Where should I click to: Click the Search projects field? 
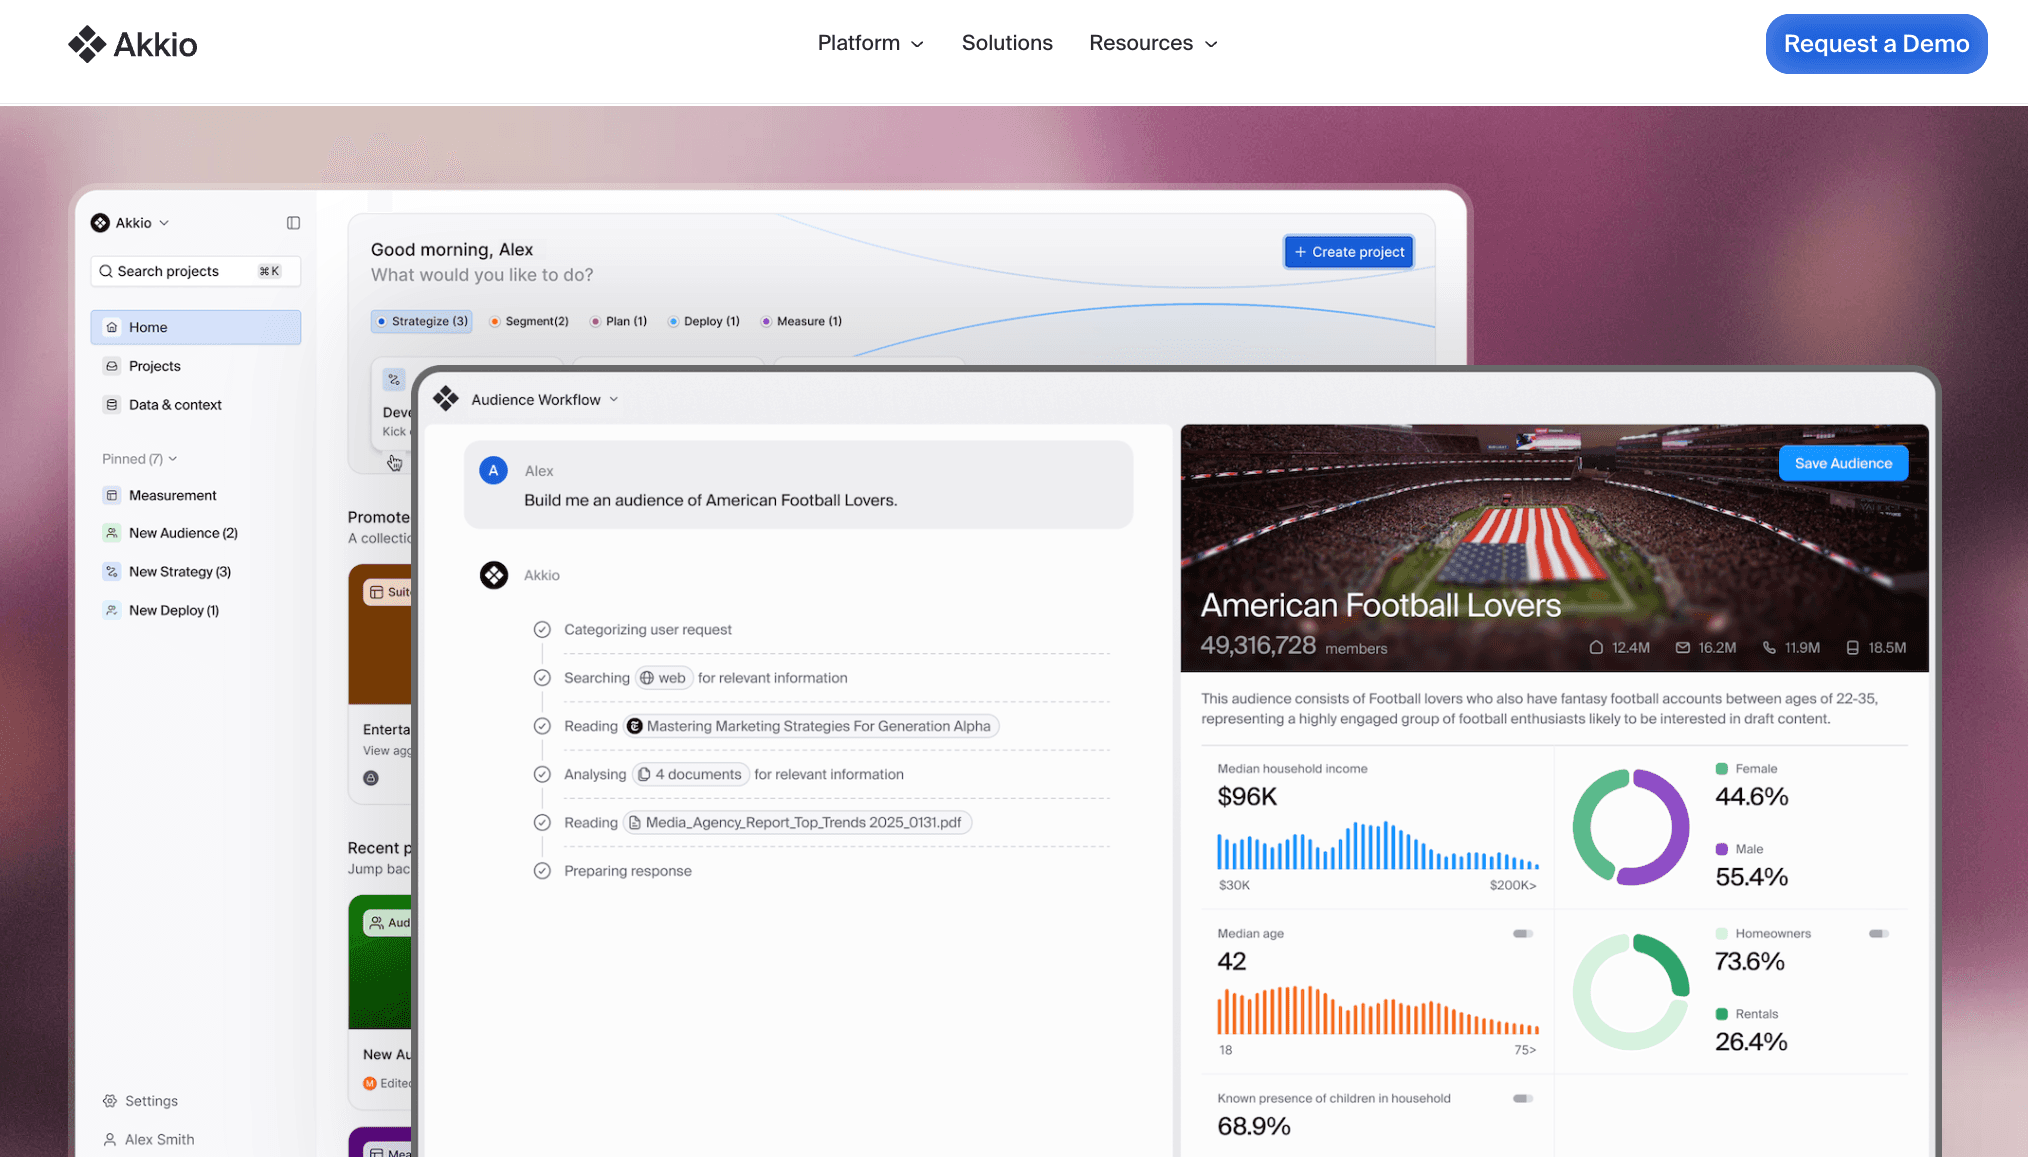point(195,271)
